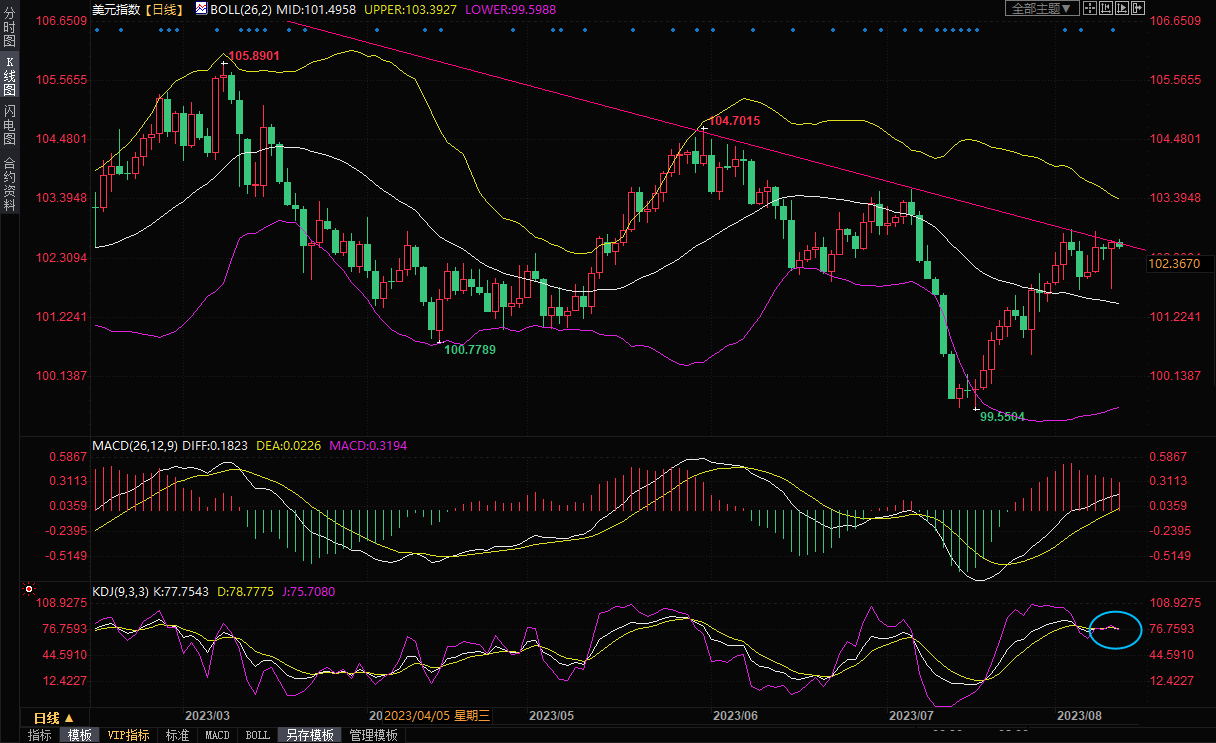1216x743 pixels.
Task: Select the 指标 bottom tab
Action: point(40,735)
